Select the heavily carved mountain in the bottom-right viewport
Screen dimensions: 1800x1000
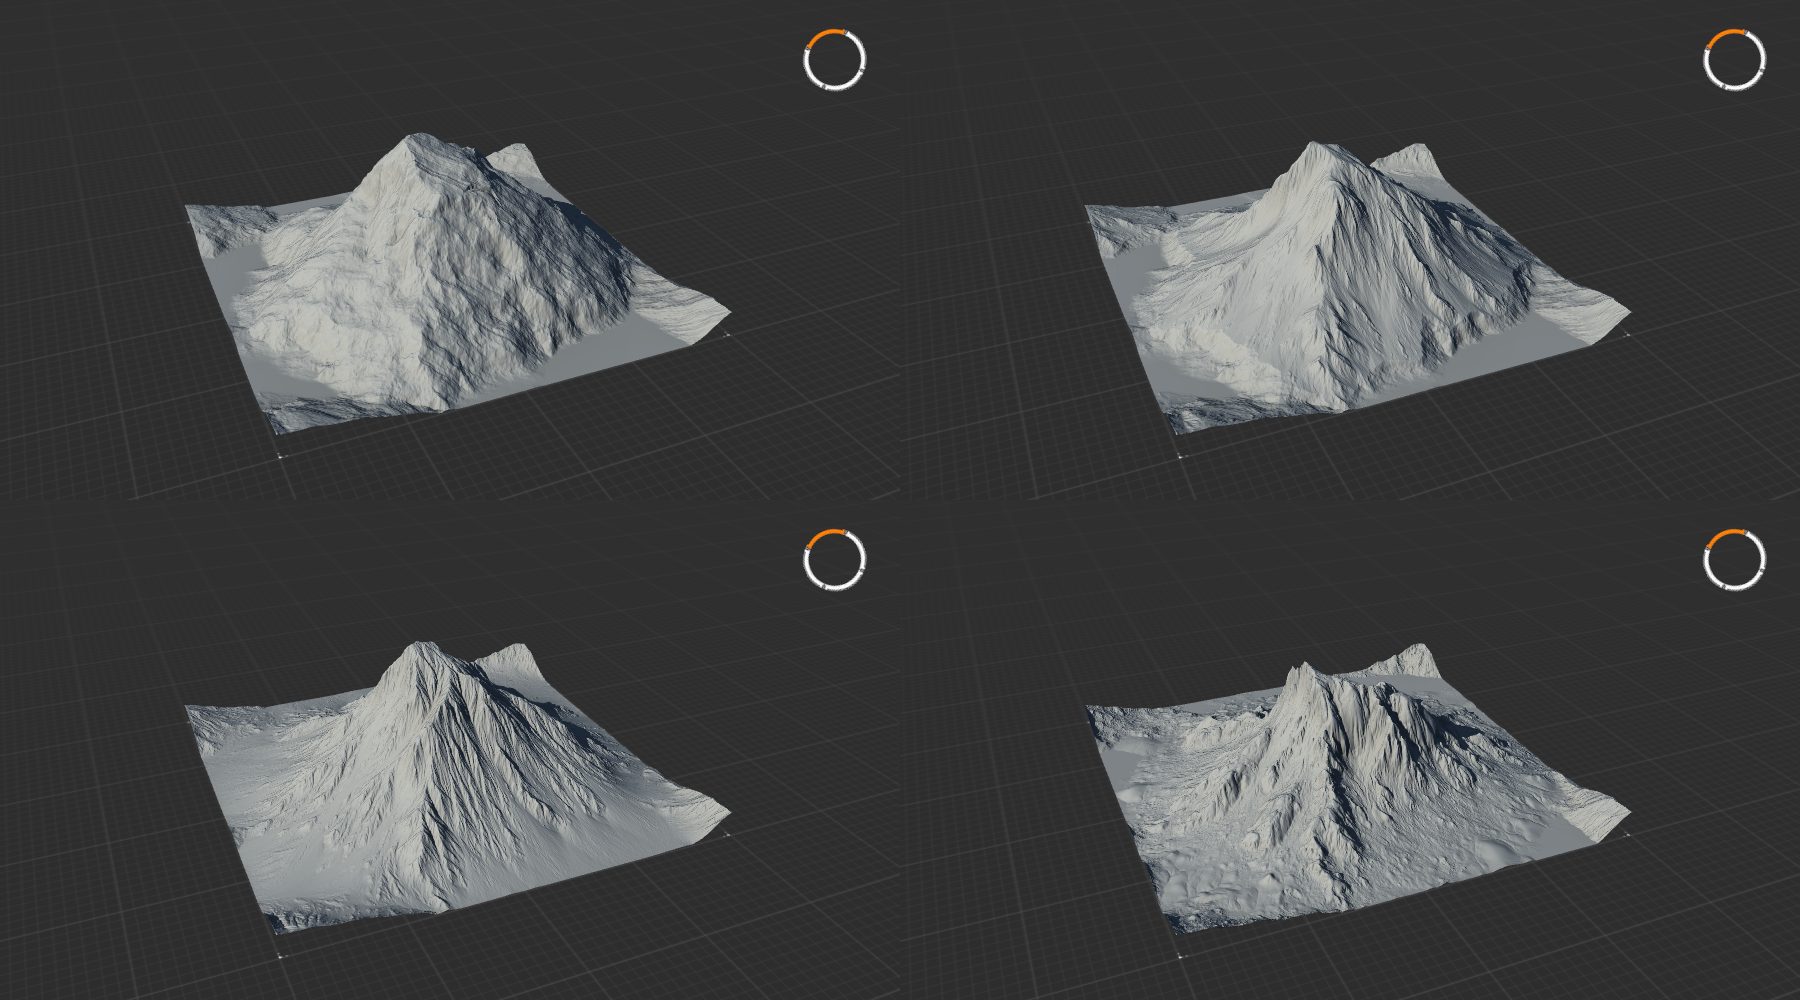click(1357, 789)
